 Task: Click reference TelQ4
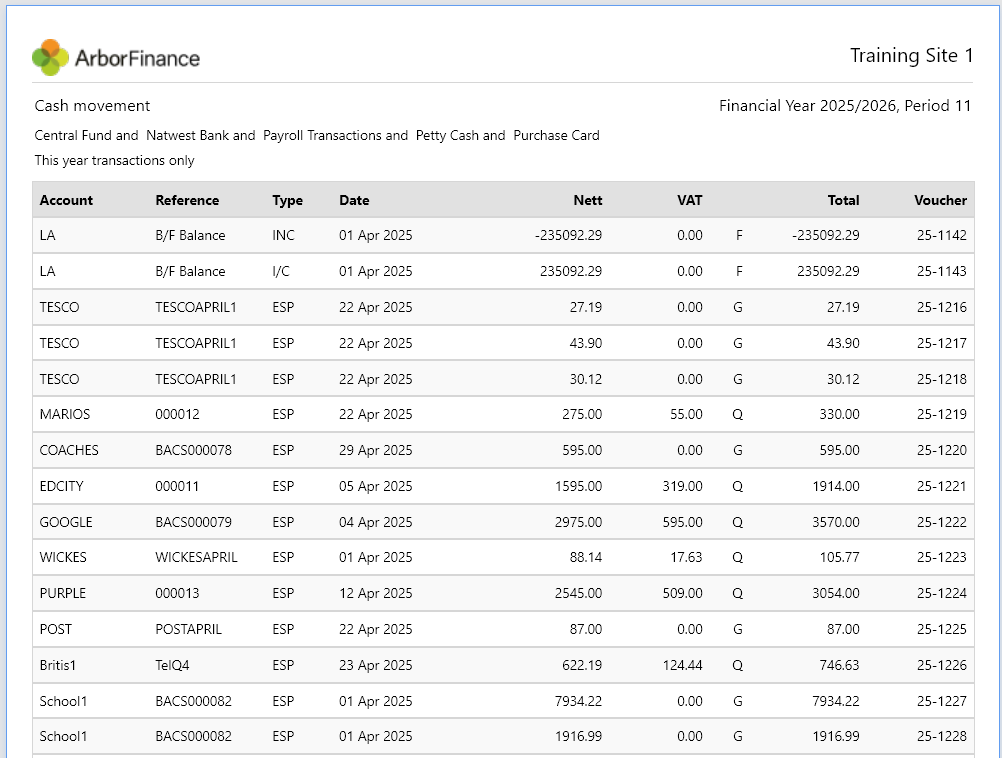click(173, 665)
